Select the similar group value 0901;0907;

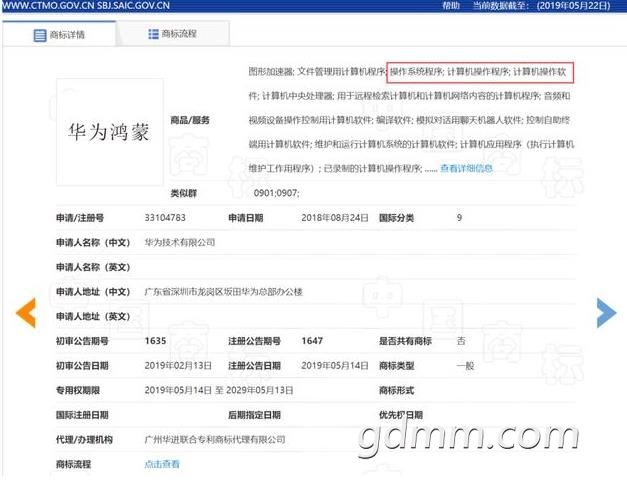click(276, 193)
